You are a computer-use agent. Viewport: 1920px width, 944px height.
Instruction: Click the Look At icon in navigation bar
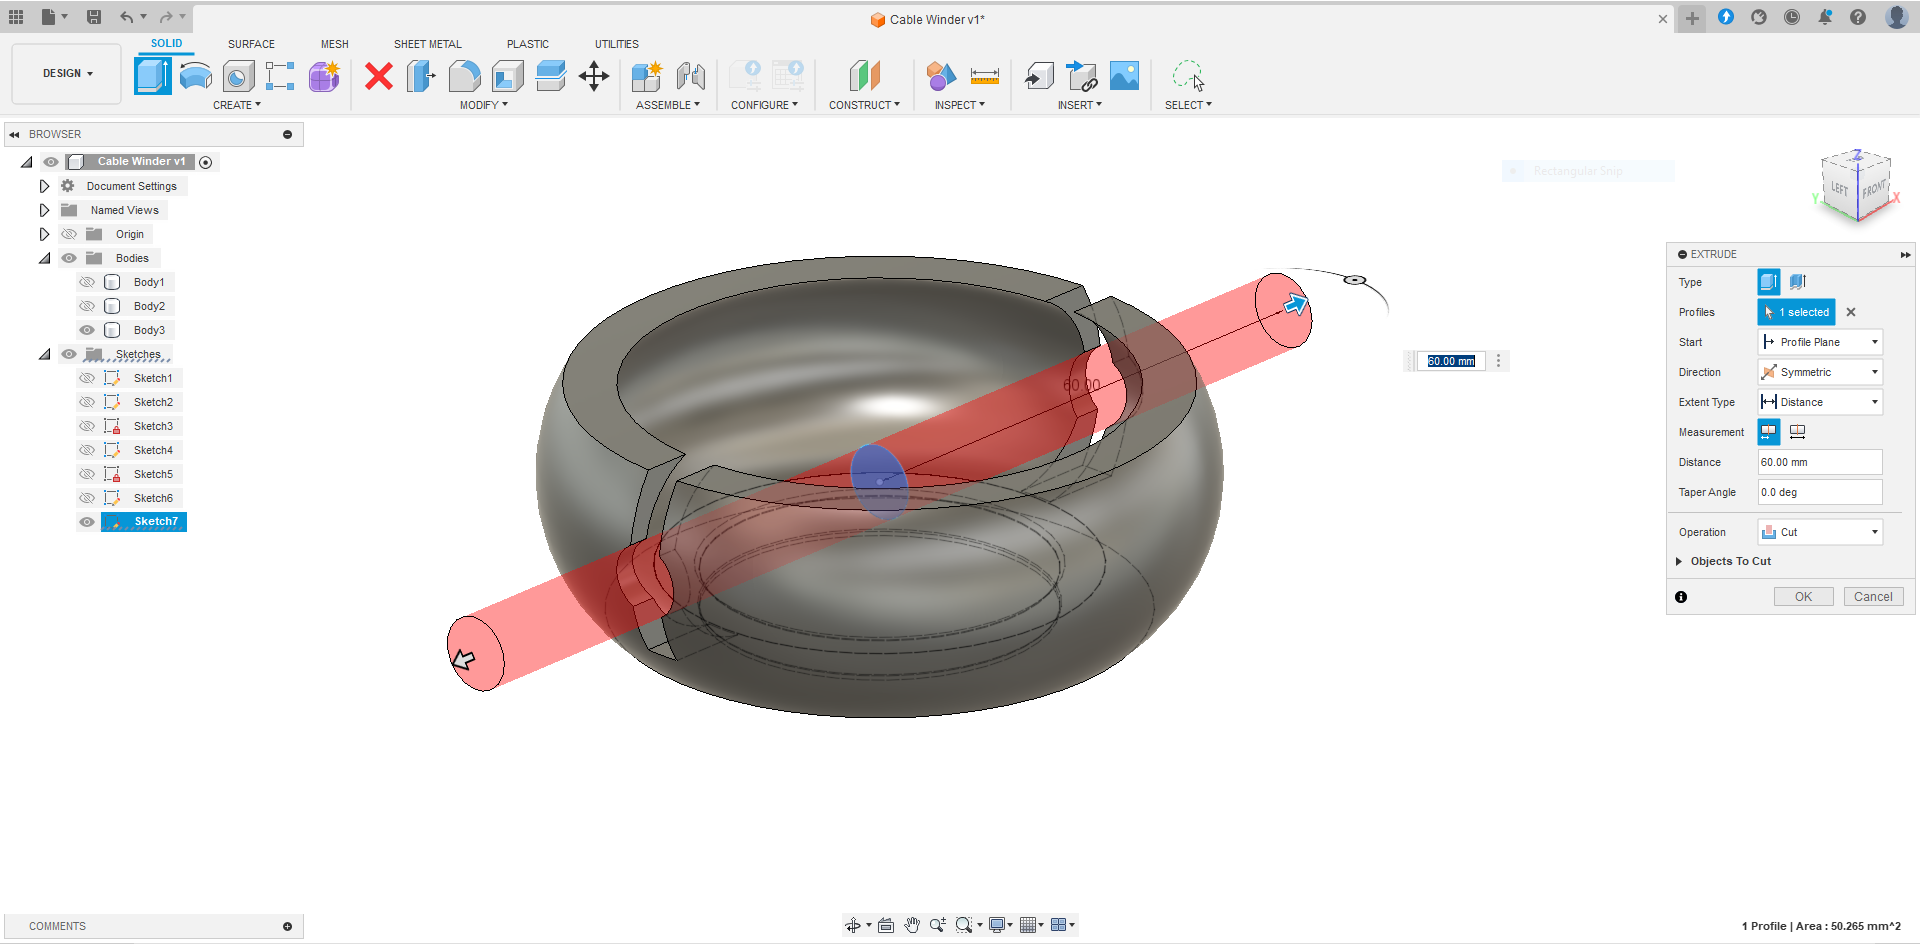pos(886,925)
